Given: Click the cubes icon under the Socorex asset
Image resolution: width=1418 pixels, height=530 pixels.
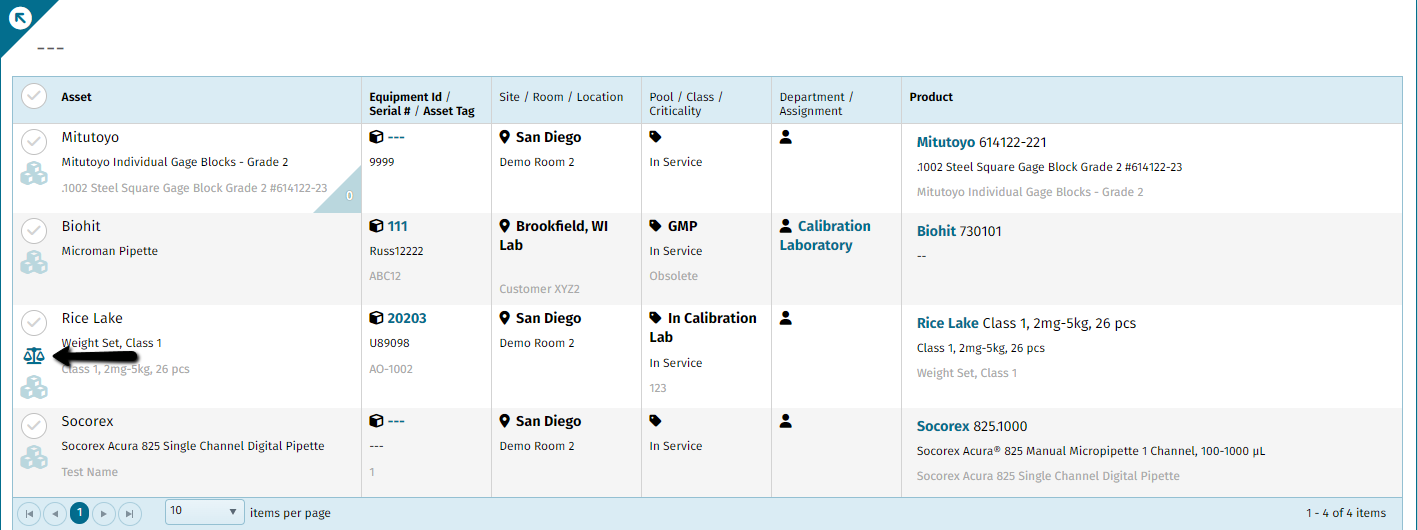Looking at the screenshot, I should pyautogui.click(x=35, y=458).
